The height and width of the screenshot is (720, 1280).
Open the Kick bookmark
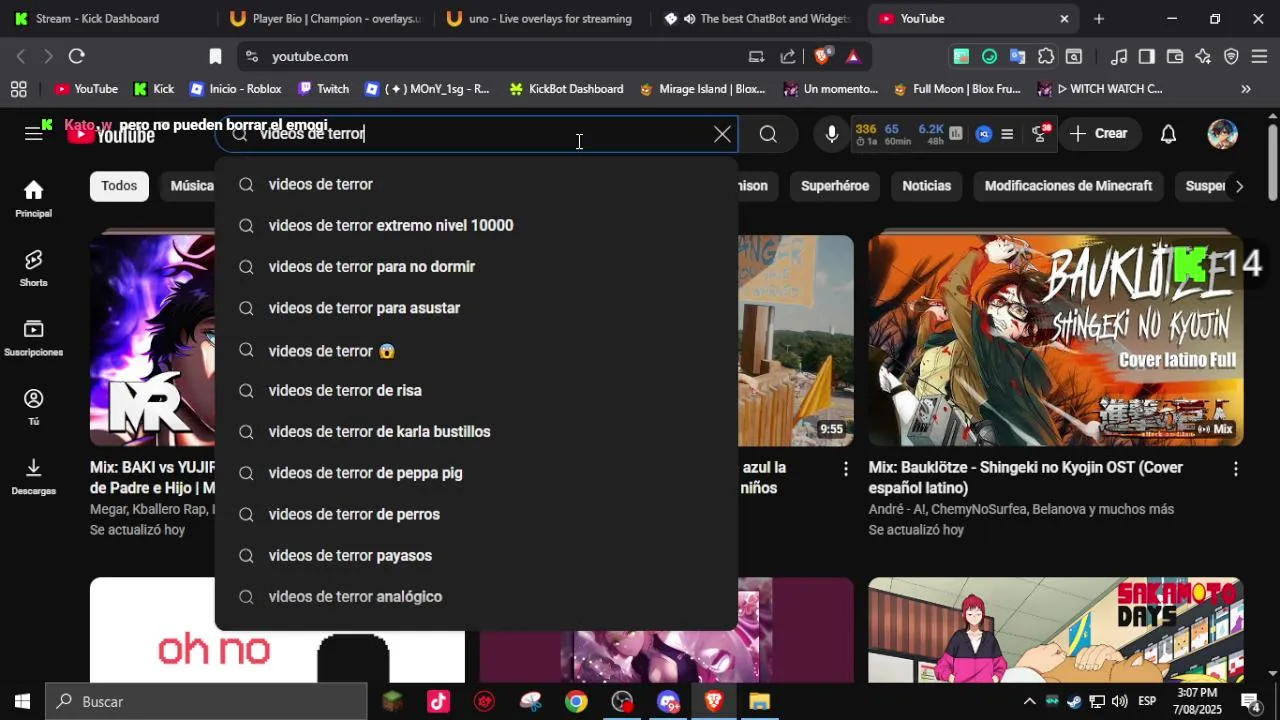click(x=154, y=89)
